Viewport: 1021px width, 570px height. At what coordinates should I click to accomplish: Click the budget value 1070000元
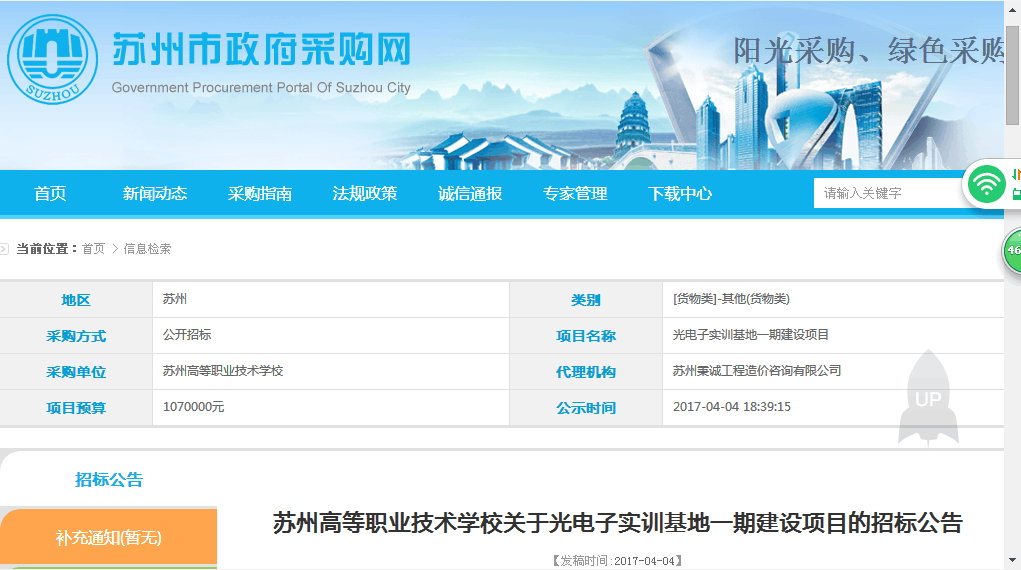pos(193,407)
